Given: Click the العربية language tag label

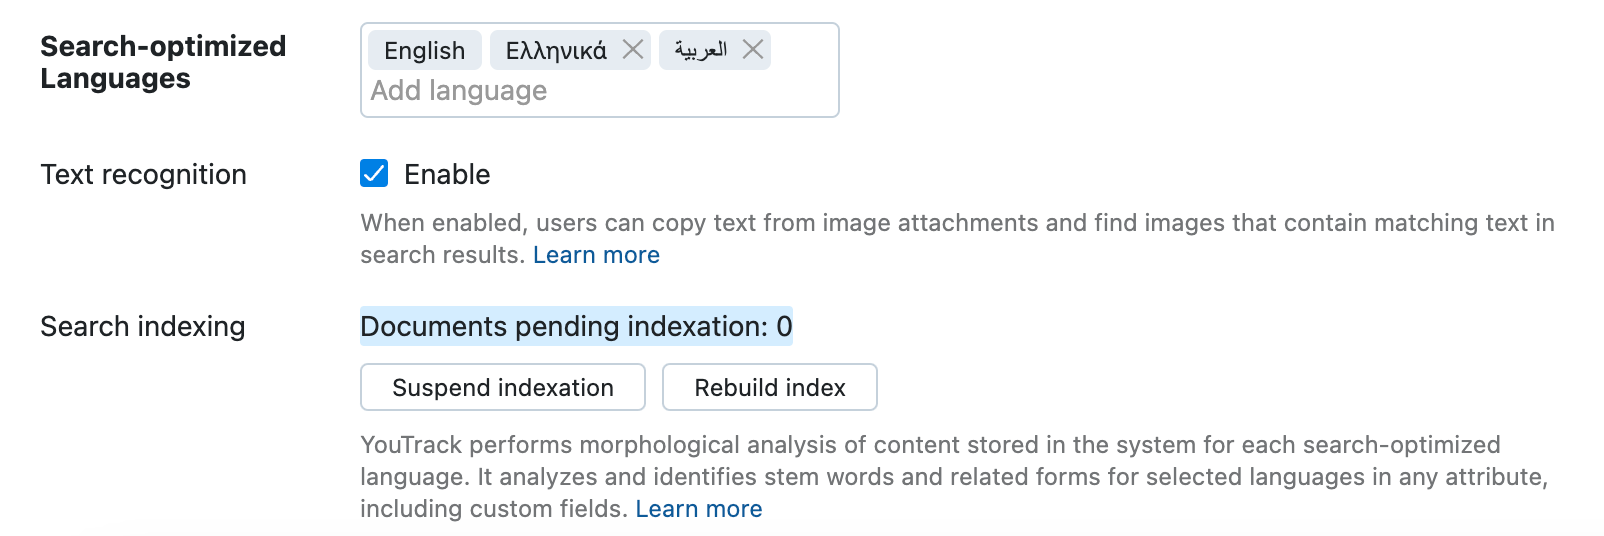Looking at the screenshot, I should coord(700,50).
